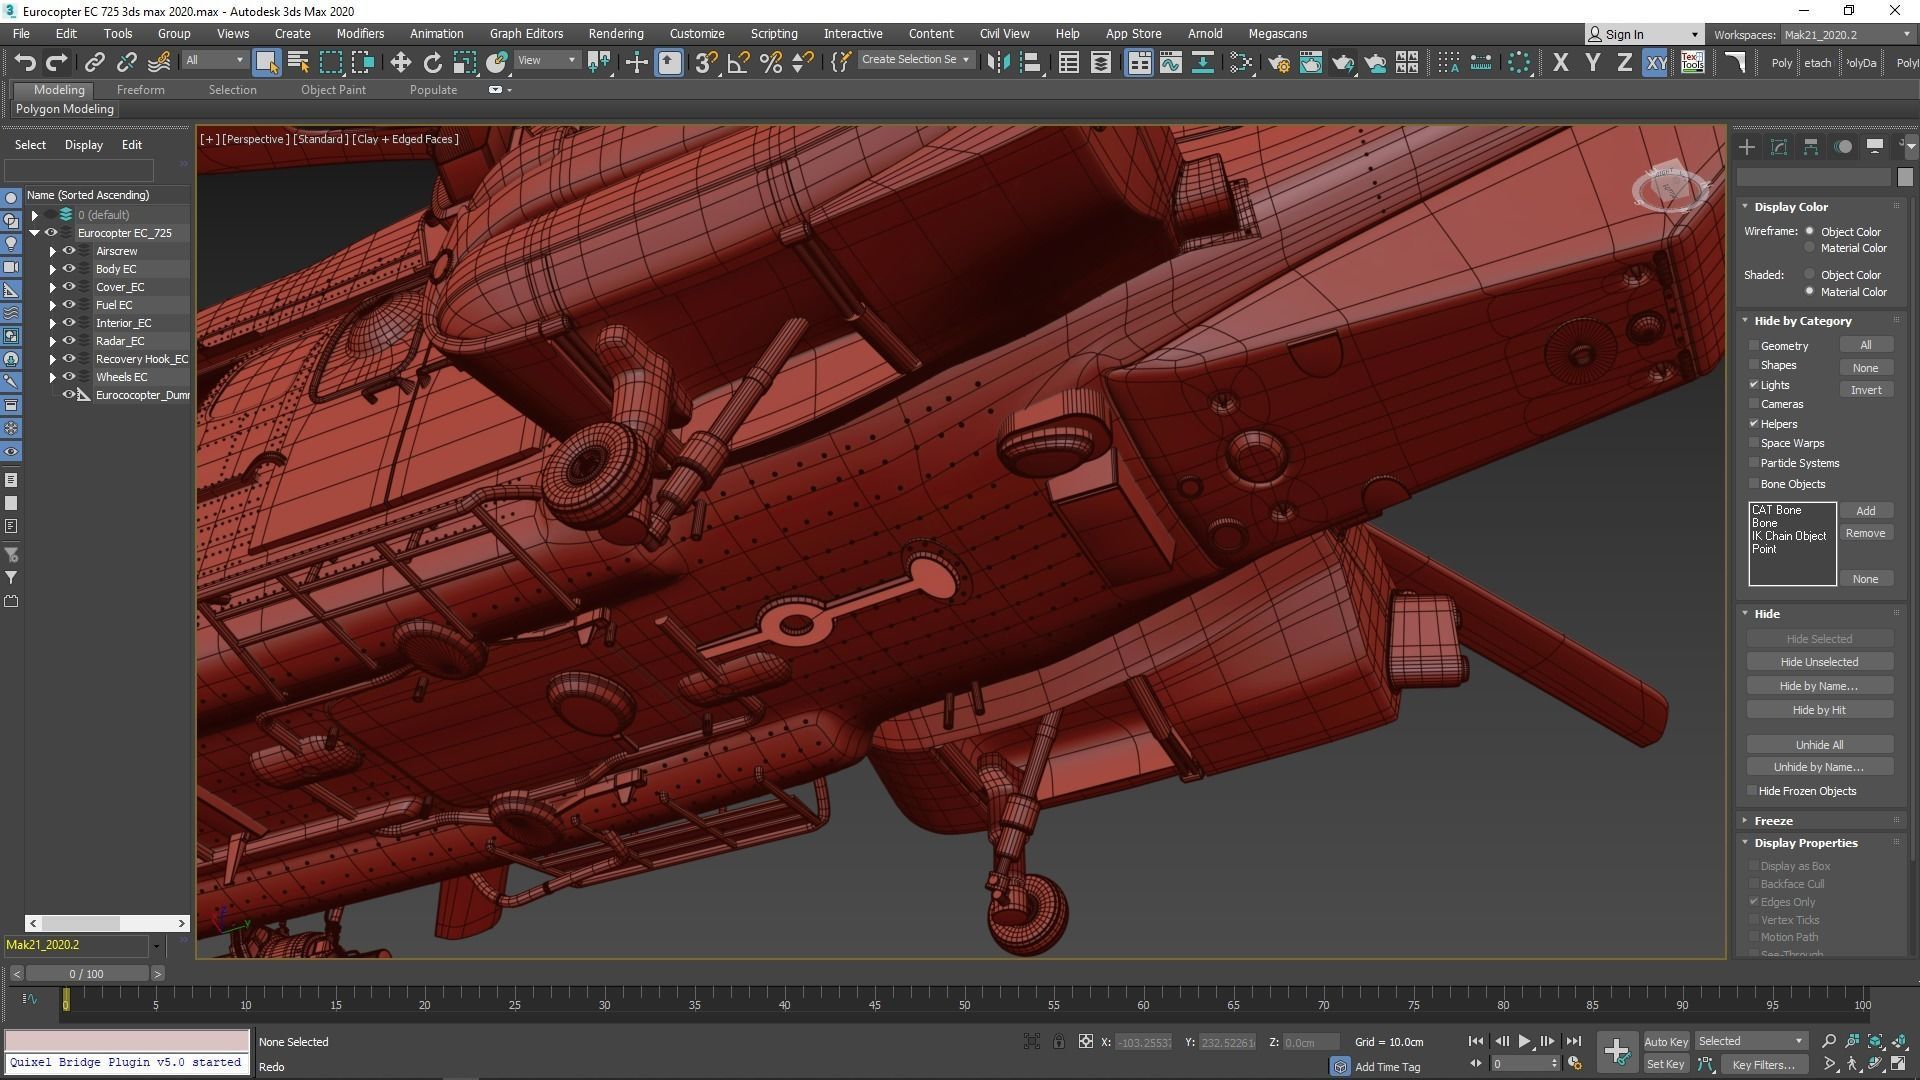Toggle the Angle Snap icon
The image size is (1920, 1080).
[738, 63]
